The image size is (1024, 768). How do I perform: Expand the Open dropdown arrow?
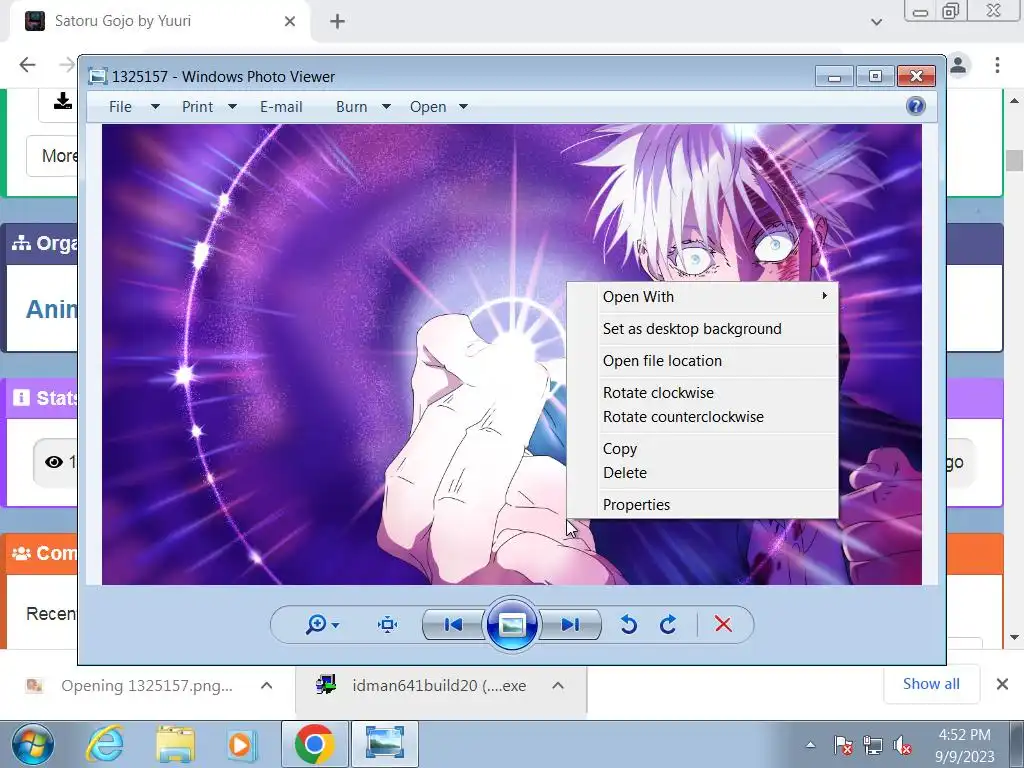point(464,106)
